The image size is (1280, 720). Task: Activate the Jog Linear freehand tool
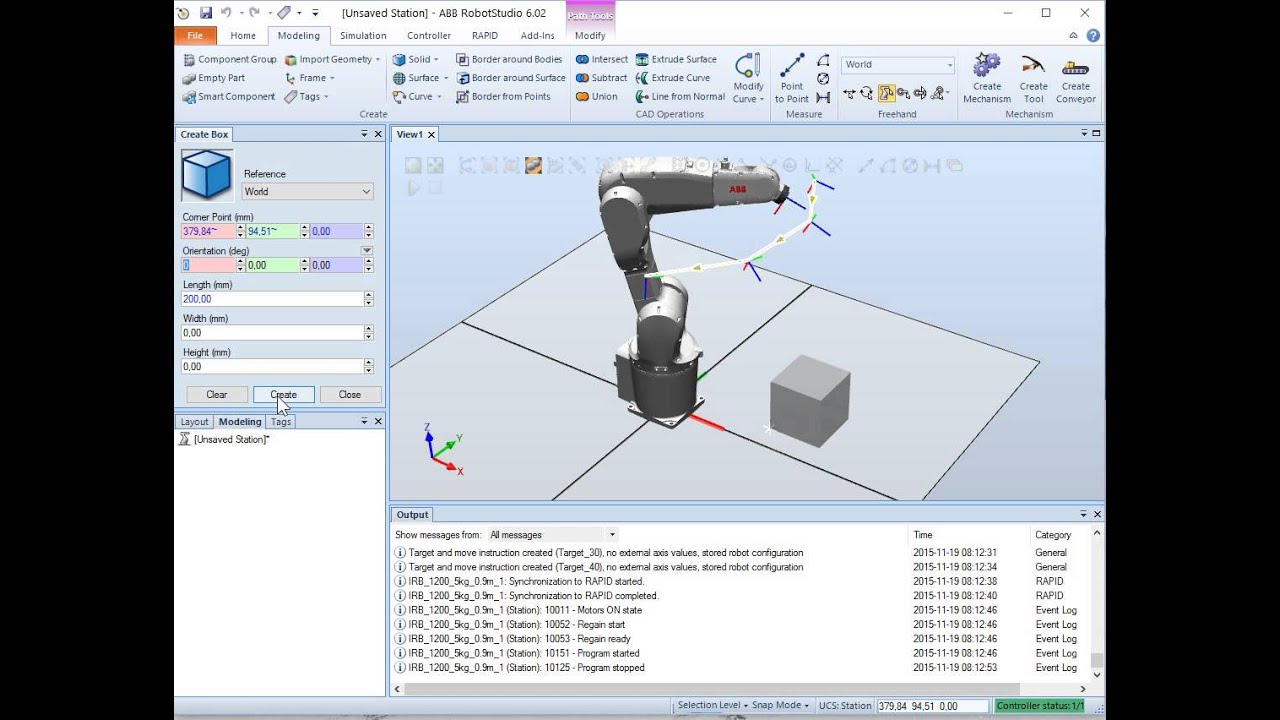pos(903,94)
